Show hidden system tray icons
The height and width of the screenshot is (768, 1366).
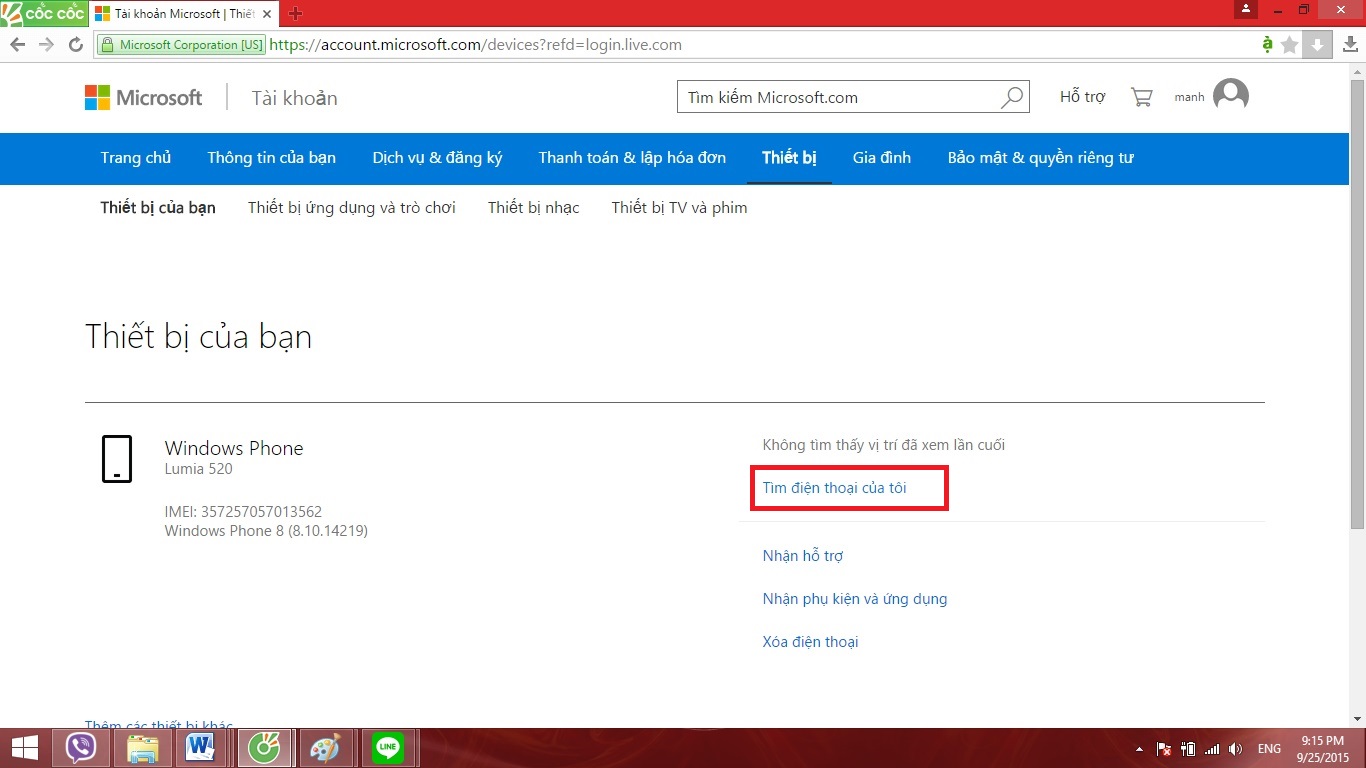pos(1140,749)
